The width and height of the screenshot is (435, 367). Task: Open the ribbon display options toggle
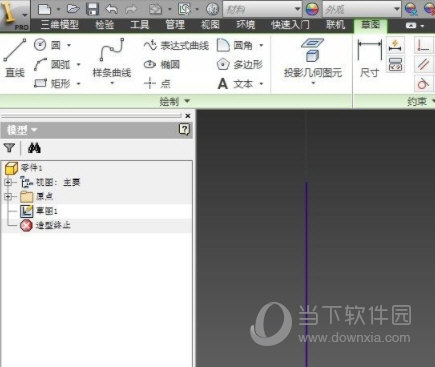click(414, 25)
